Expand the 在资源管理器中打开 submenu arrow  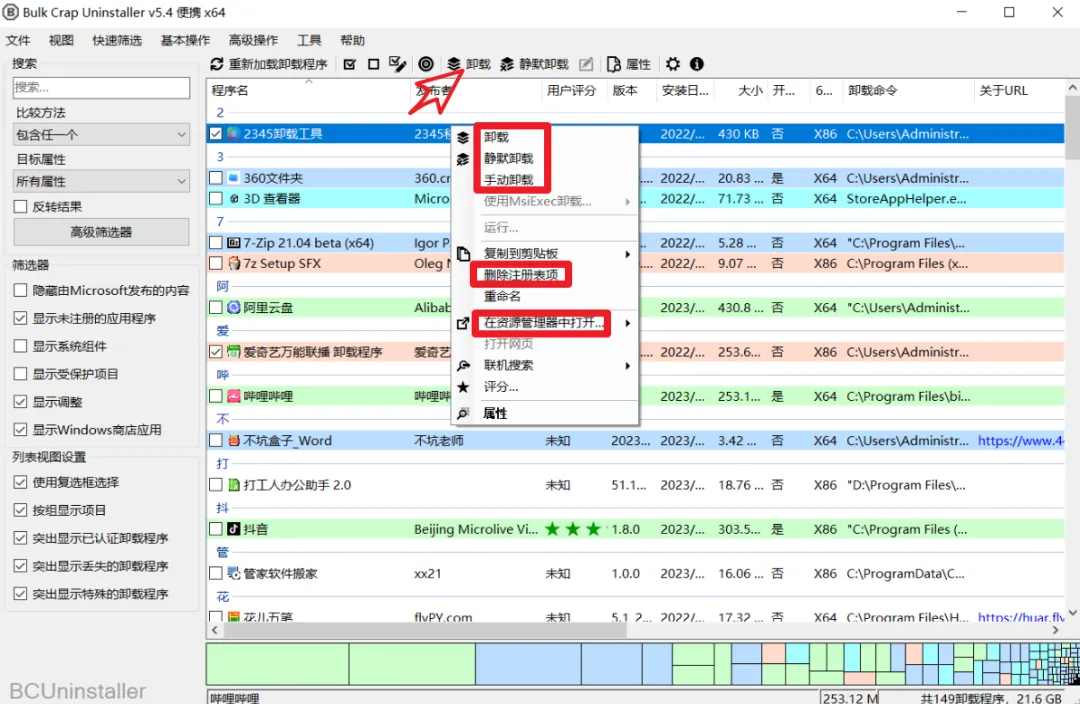click(x=627, y=323)
